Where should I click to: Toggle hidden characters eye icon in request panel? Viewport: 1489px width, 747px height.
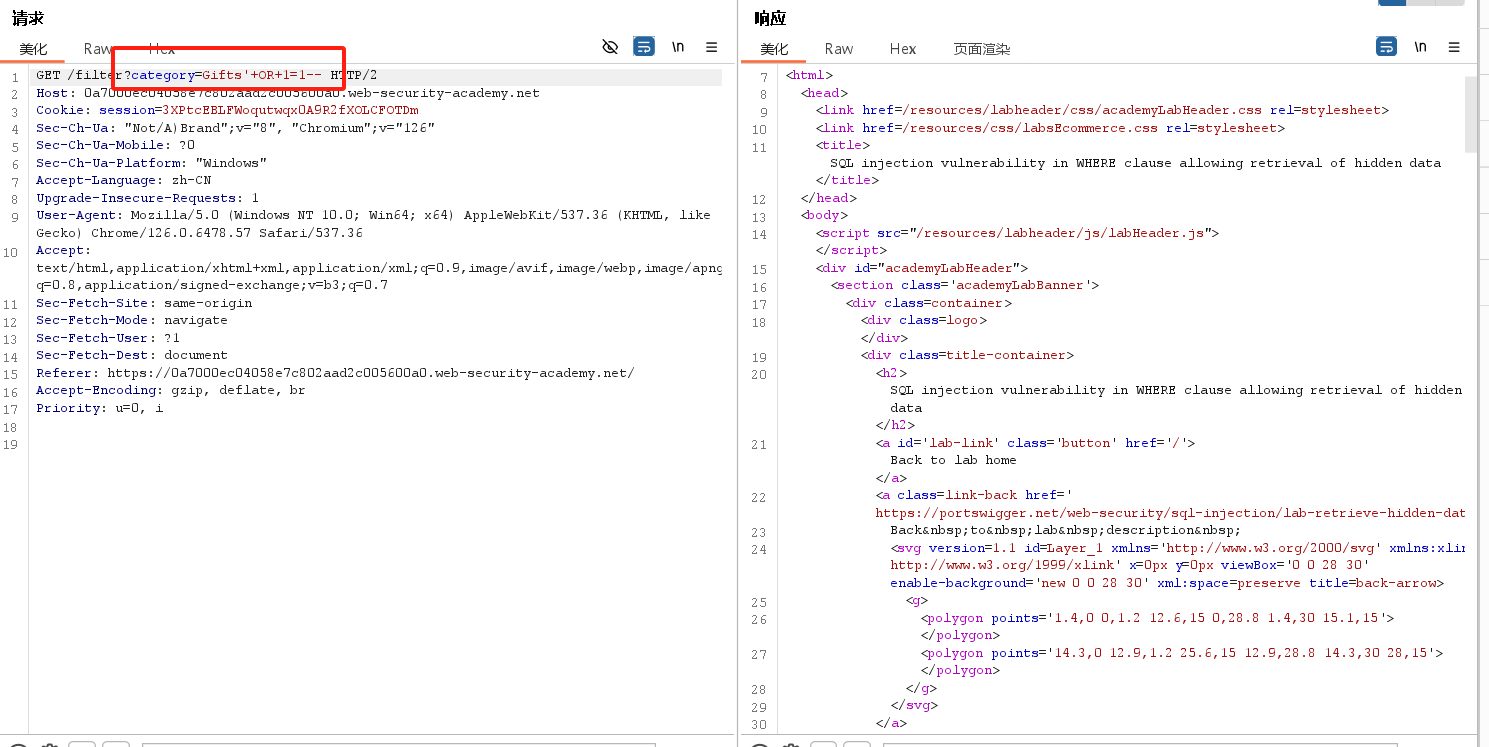point(610,47)
